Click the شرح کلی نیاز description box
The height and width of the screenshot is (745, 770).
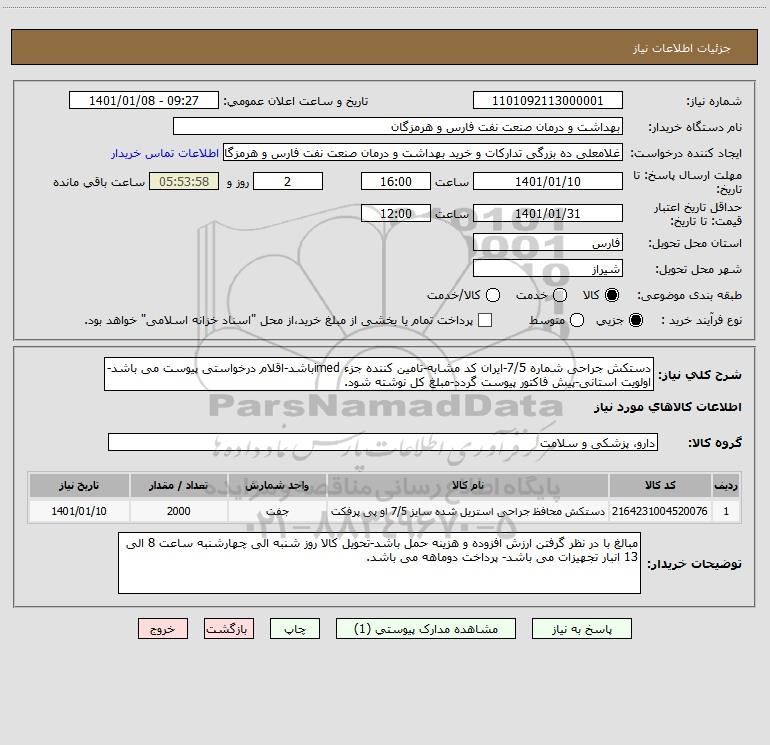pos(379,374)
